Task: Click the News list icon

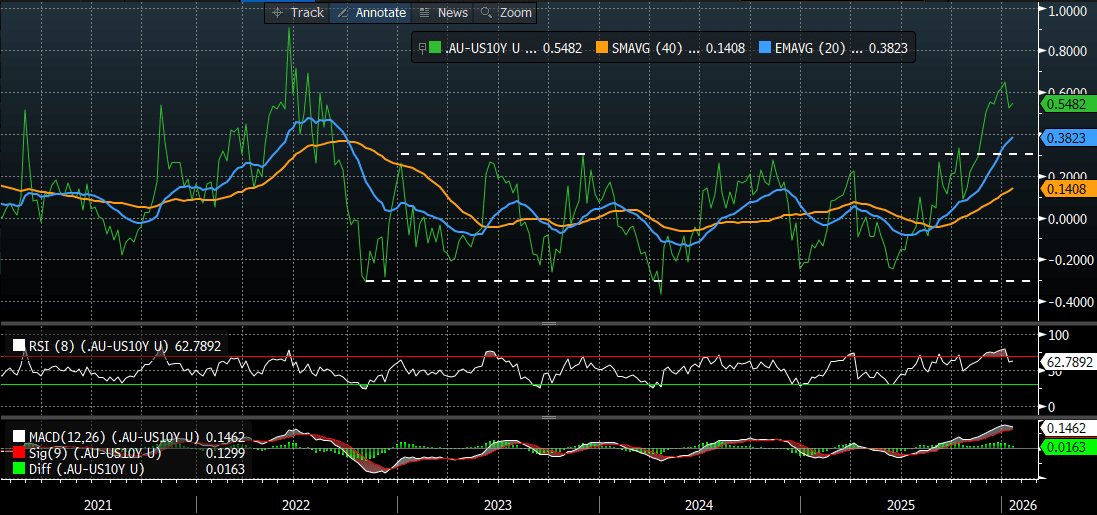Action: [424, 13]
